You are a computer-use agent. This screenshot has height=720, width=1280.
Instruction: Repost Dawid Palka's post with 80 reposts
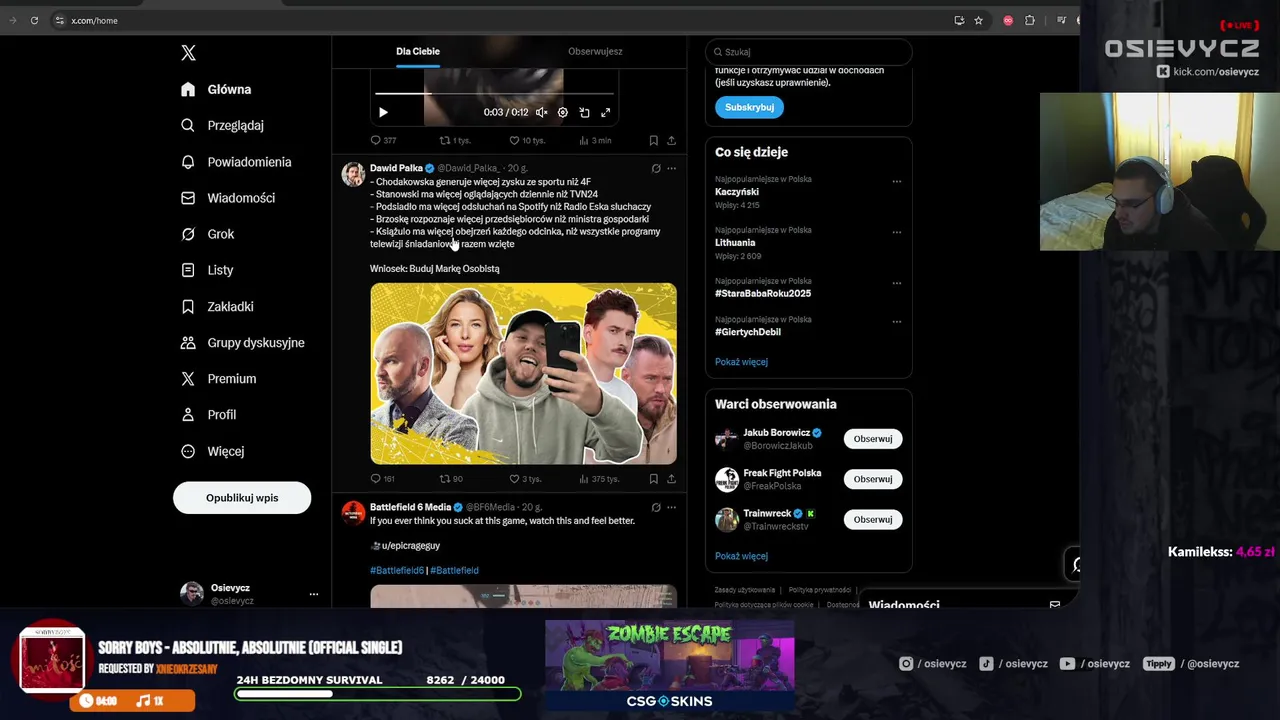451,479
